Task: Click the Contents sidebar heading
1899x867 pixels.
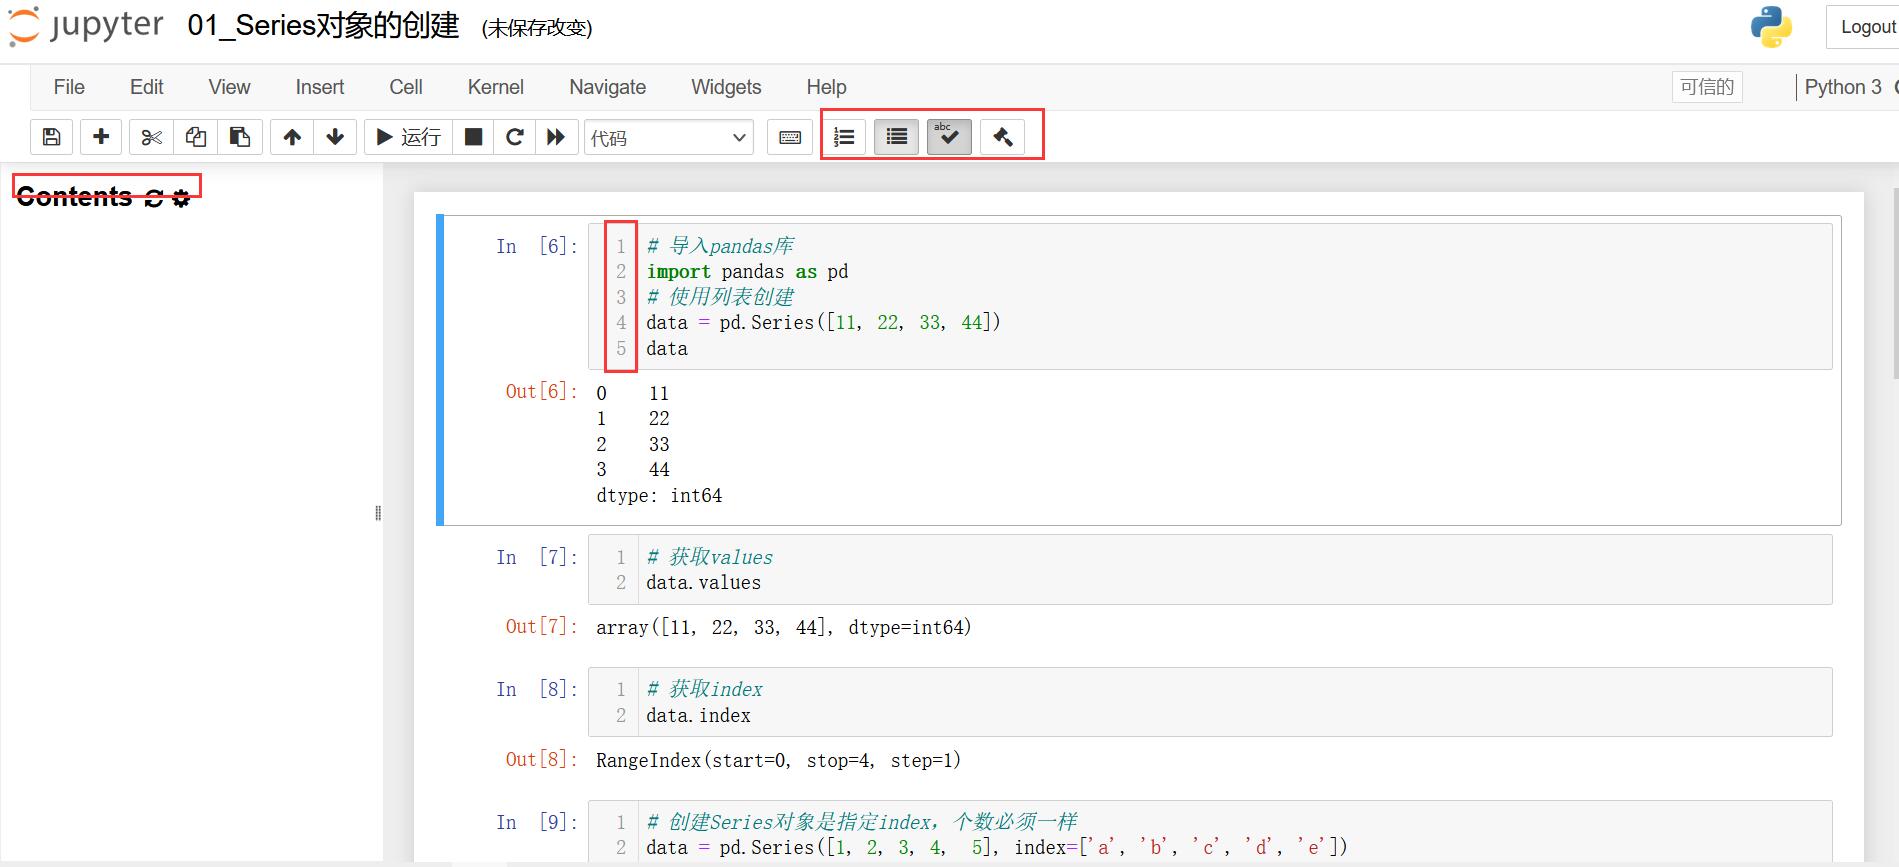Action: (74, 197)
